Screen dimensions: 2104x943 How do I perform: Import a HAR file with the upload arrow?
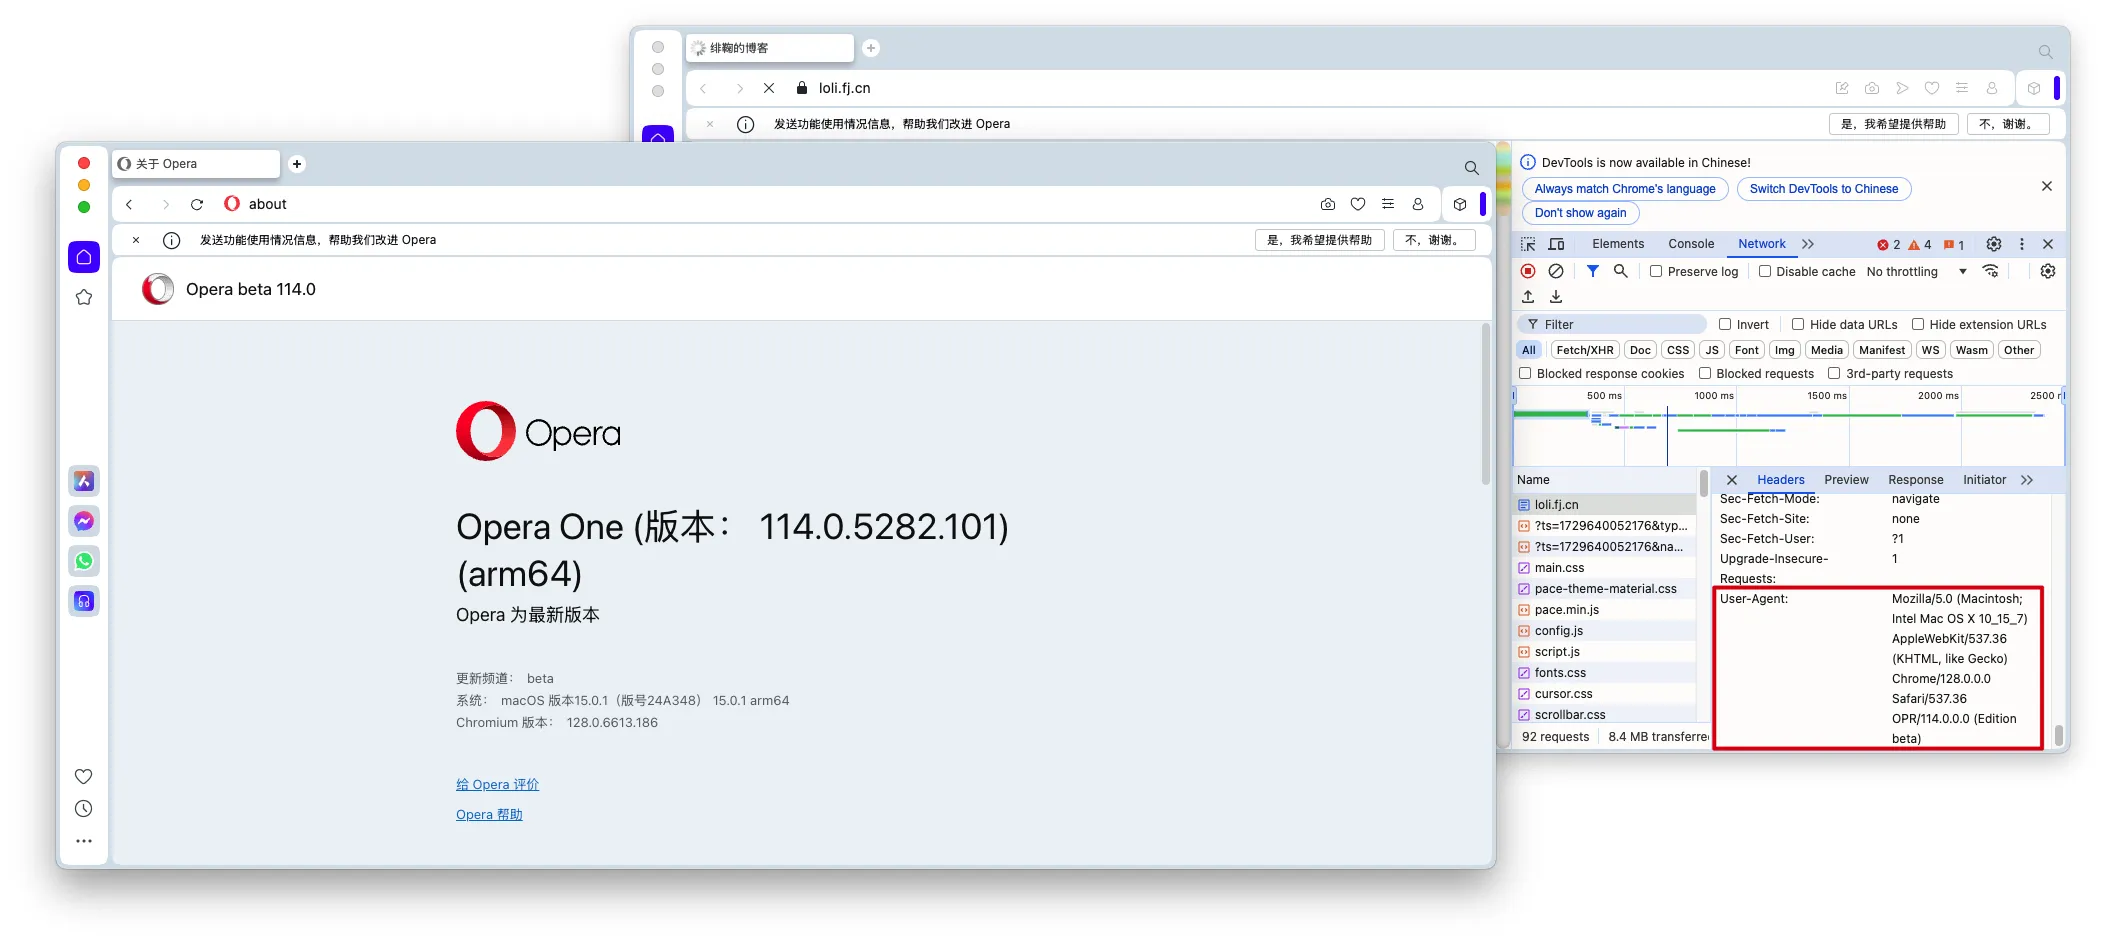pyautogui.click(x=1528, y=297)
